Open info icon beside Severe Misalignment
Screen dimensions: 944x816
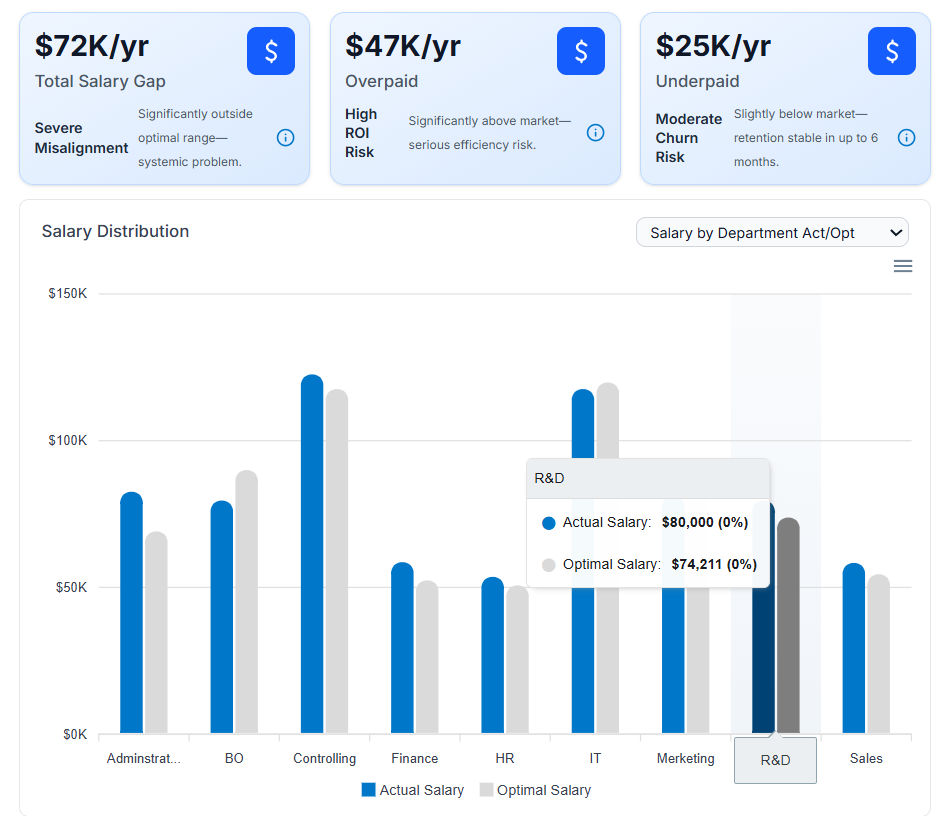pos(285,138)
